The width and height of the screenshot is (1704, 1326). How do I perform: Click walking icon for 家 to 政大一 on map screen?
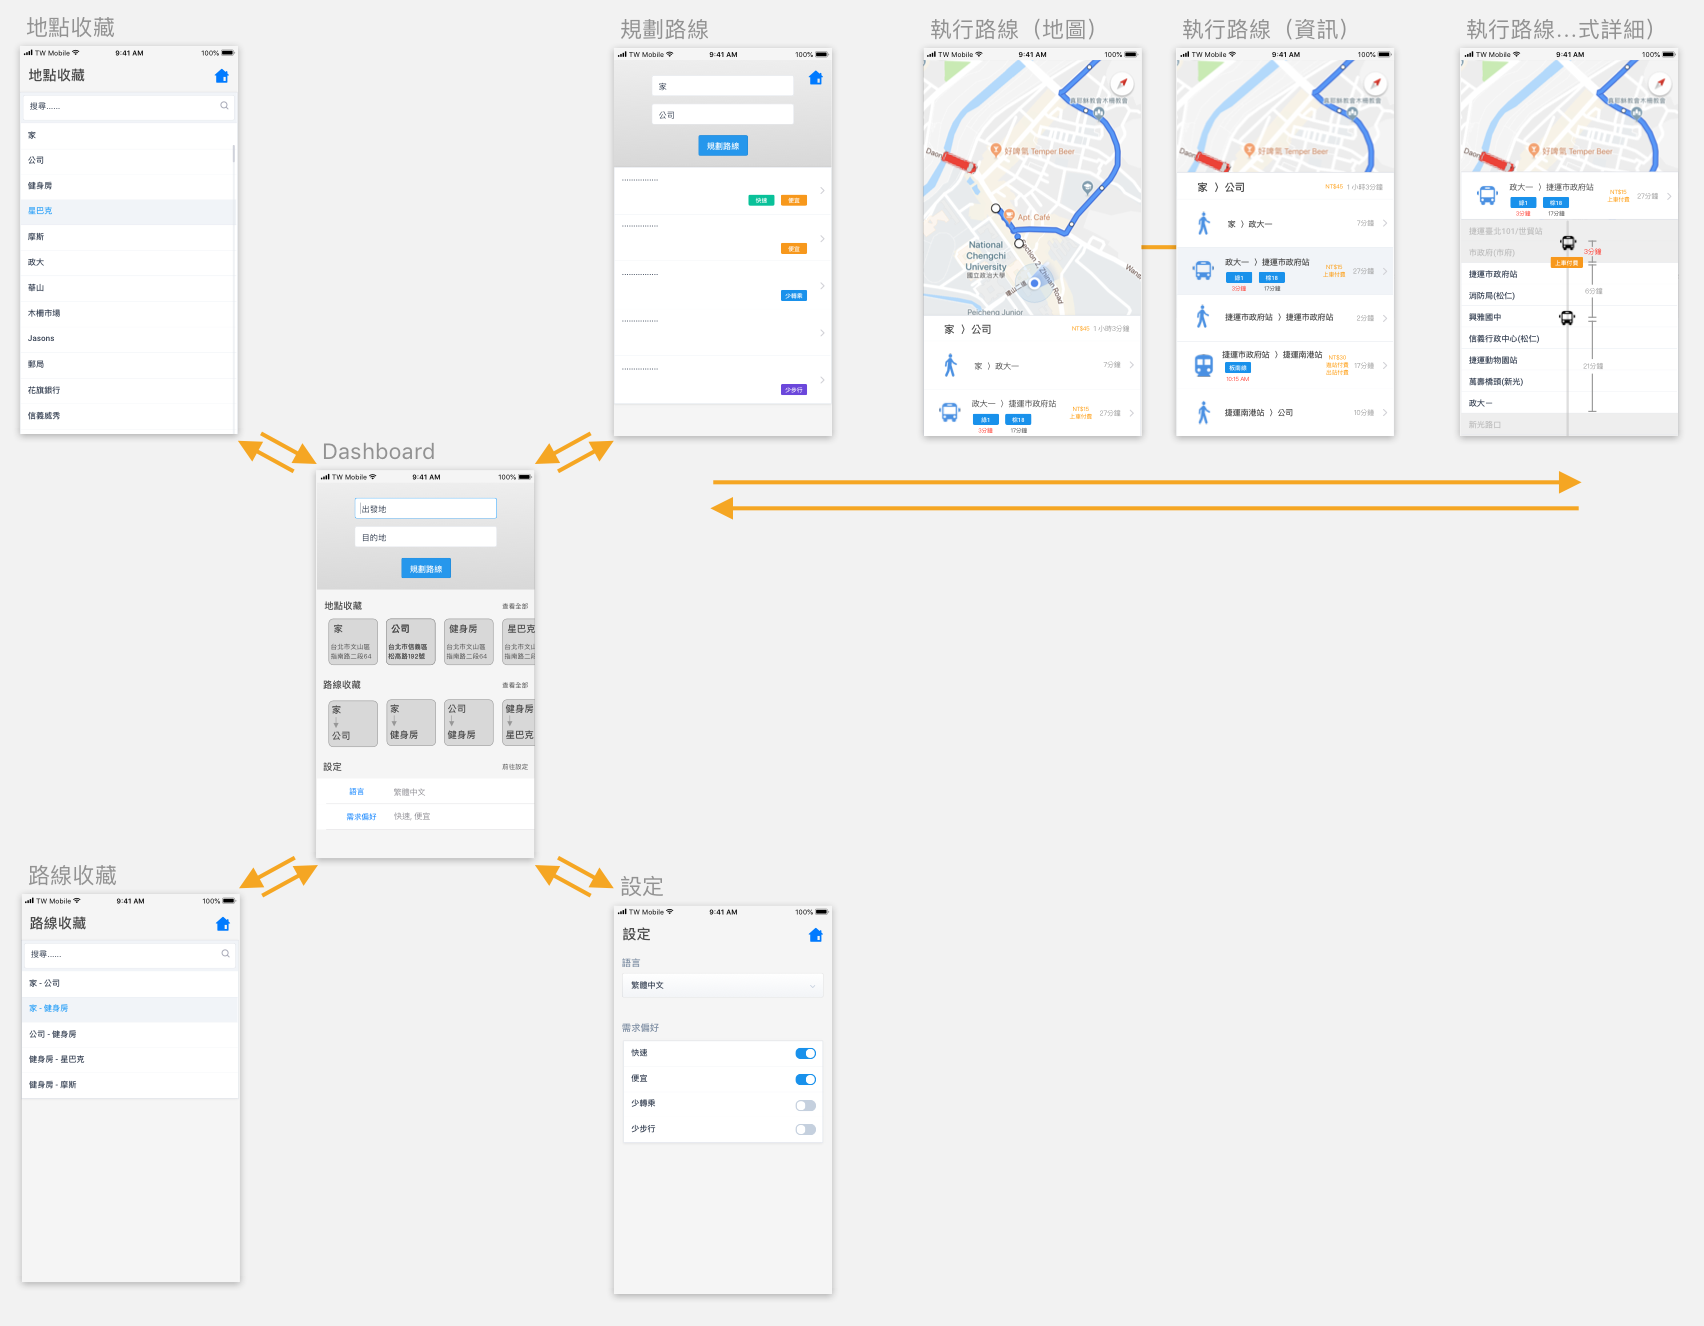click(950, 366)
